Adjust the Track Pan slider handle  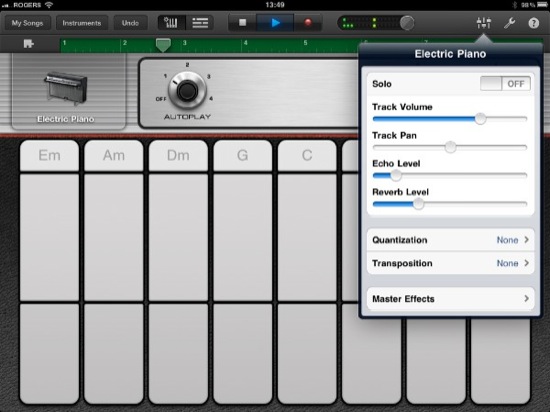click(x=450, y=147)
